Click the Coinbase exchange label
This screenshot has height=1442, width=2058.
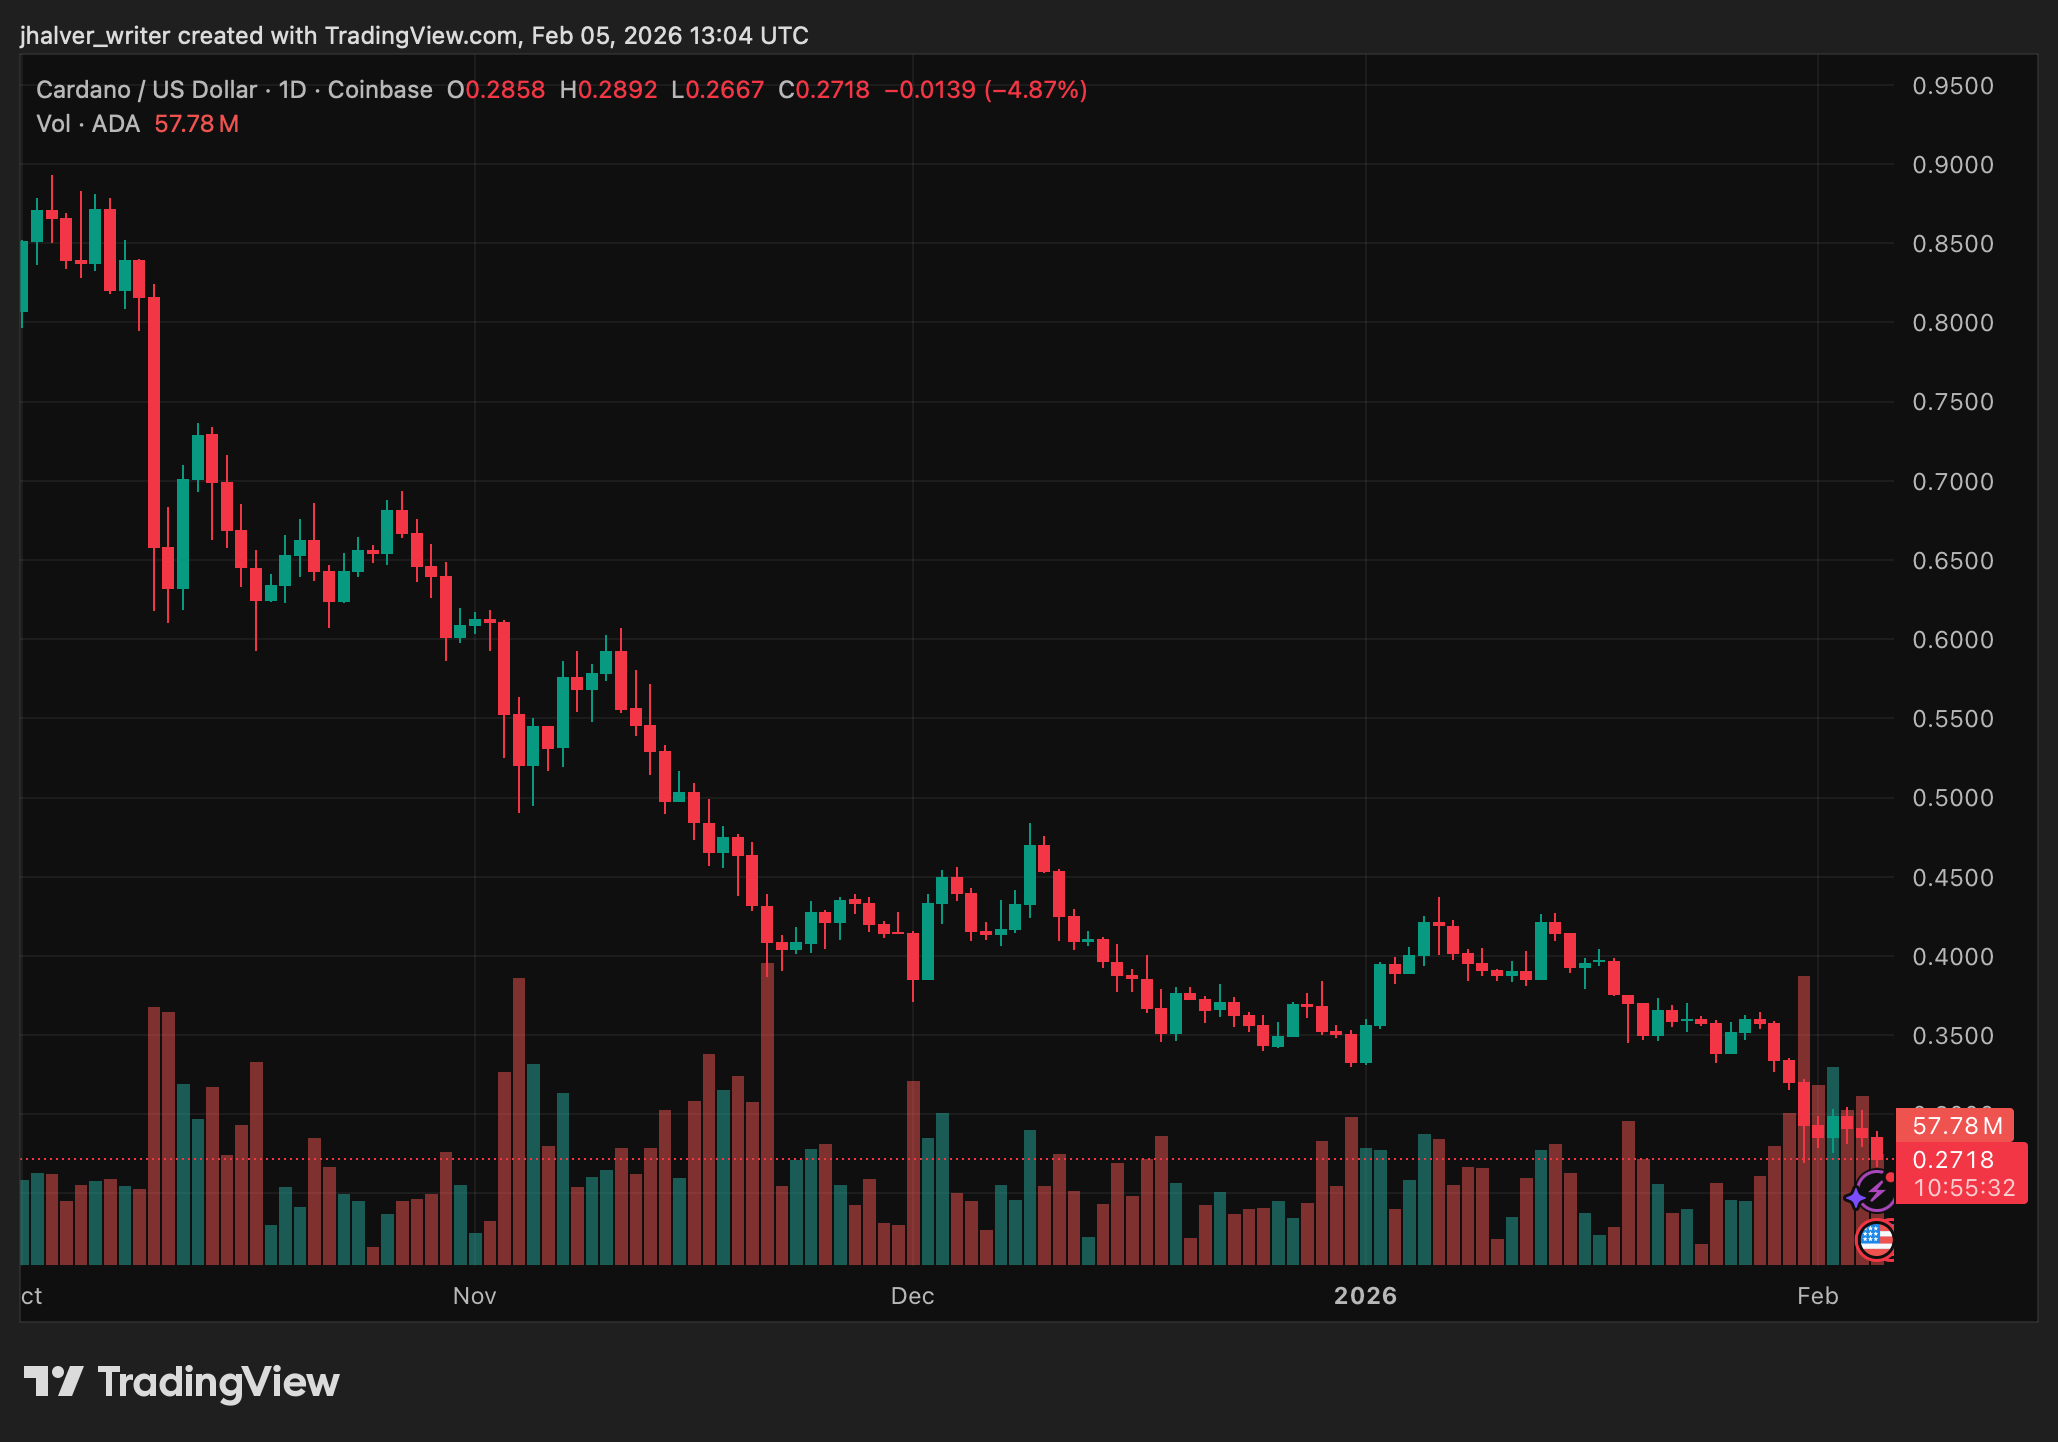pos(380,90)
